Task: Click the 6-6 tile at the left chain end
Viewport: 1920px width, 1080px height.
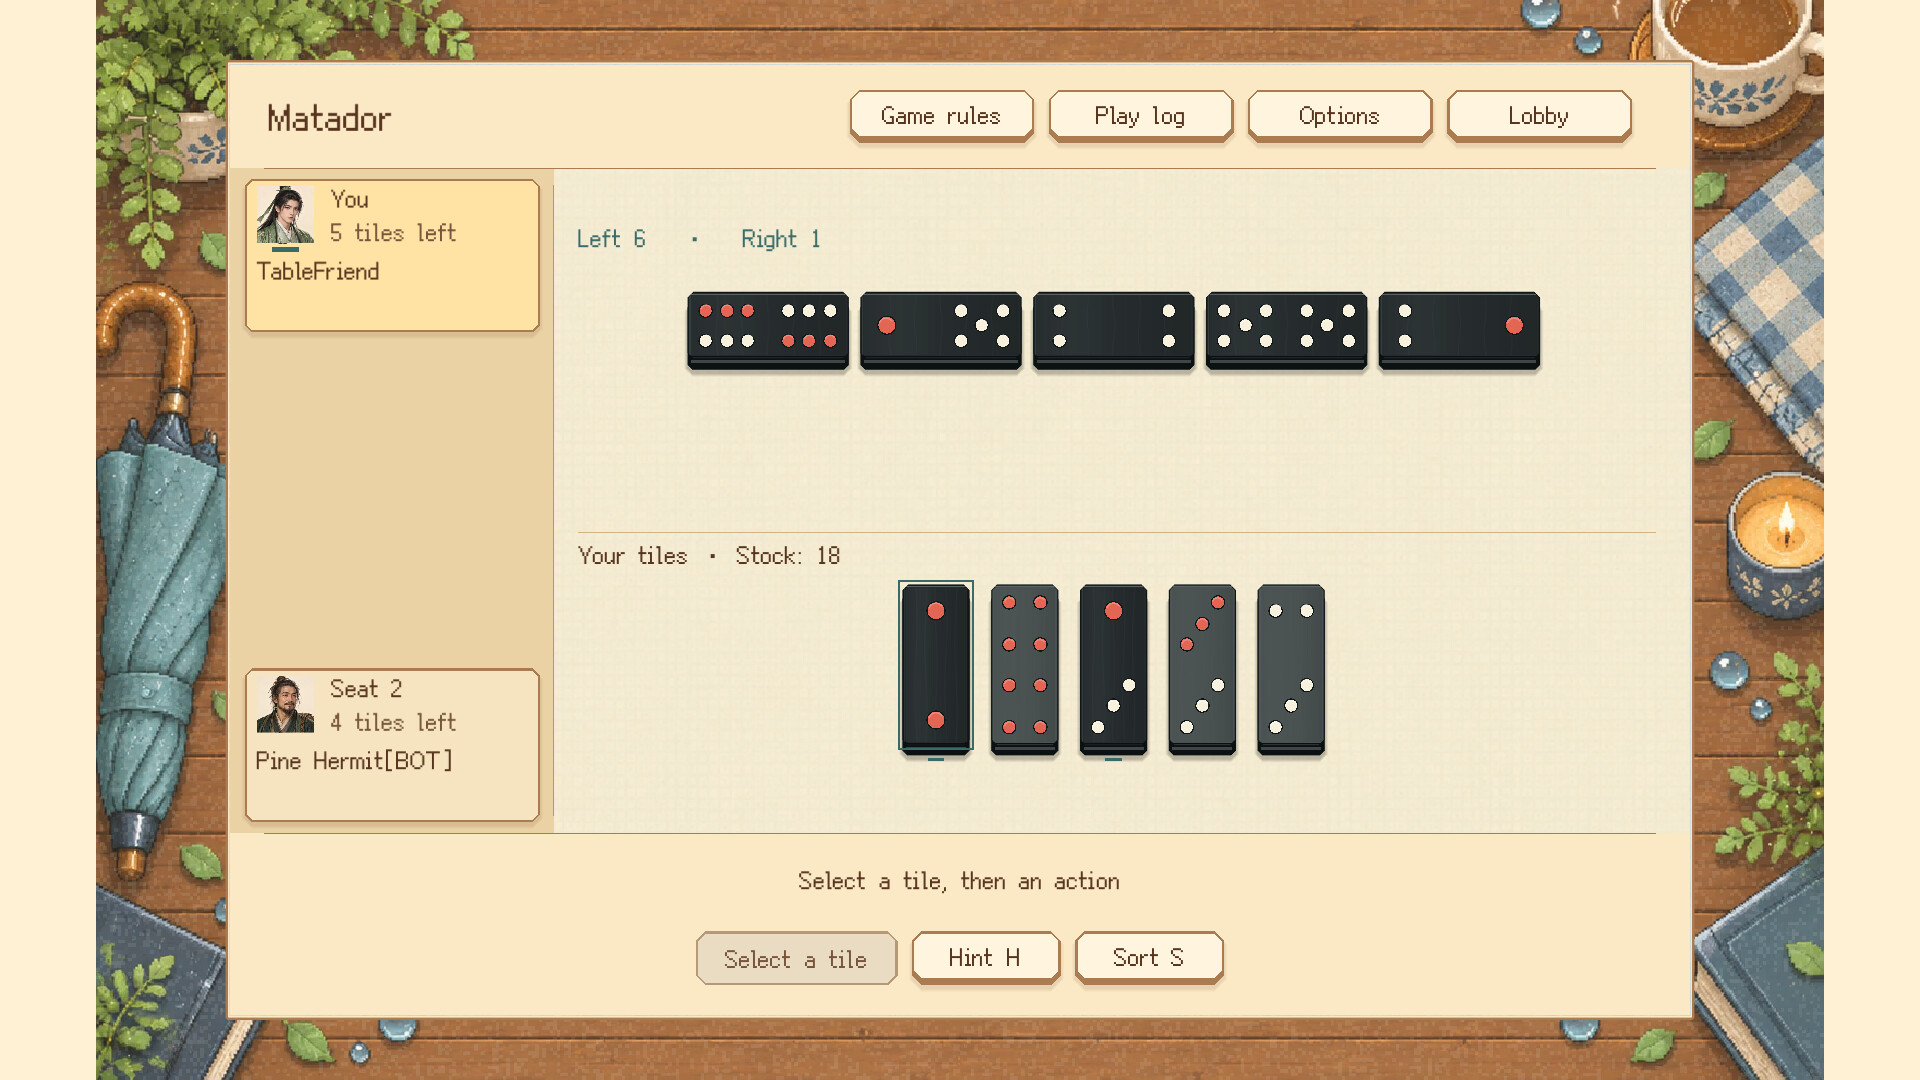Action: (x=768, y=331)
